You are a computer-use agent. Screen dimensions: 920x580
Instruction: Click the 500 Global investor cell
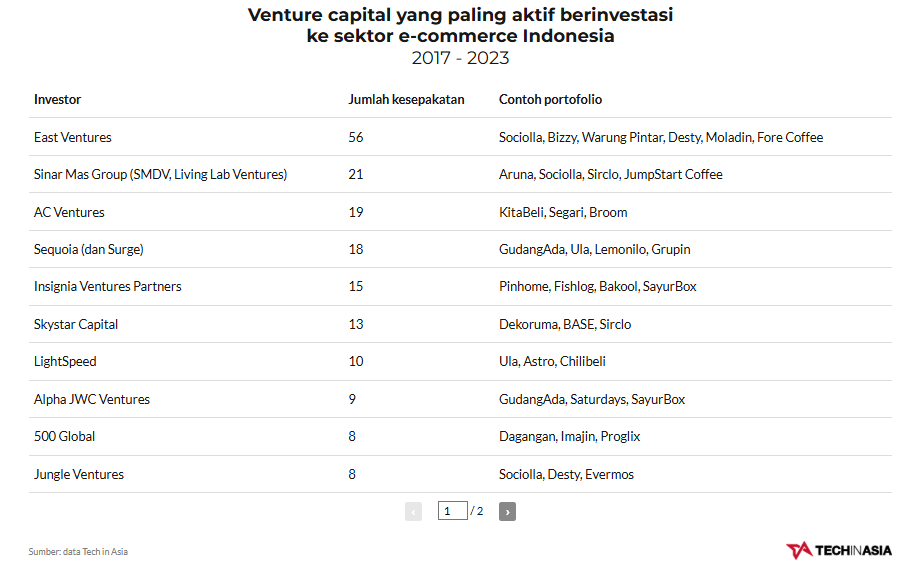click(65, 436)
